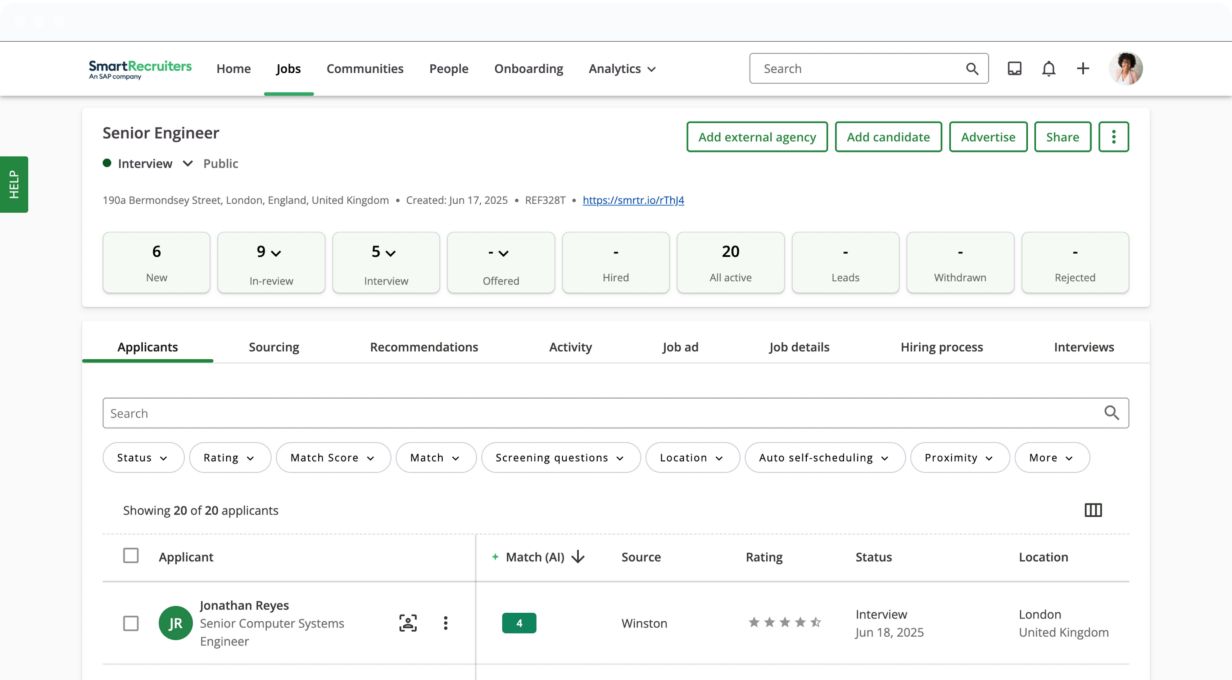Expand the Interview job status dropdown
The width and height of the screenshot is (1232, 680).
(x=187, y=164)
